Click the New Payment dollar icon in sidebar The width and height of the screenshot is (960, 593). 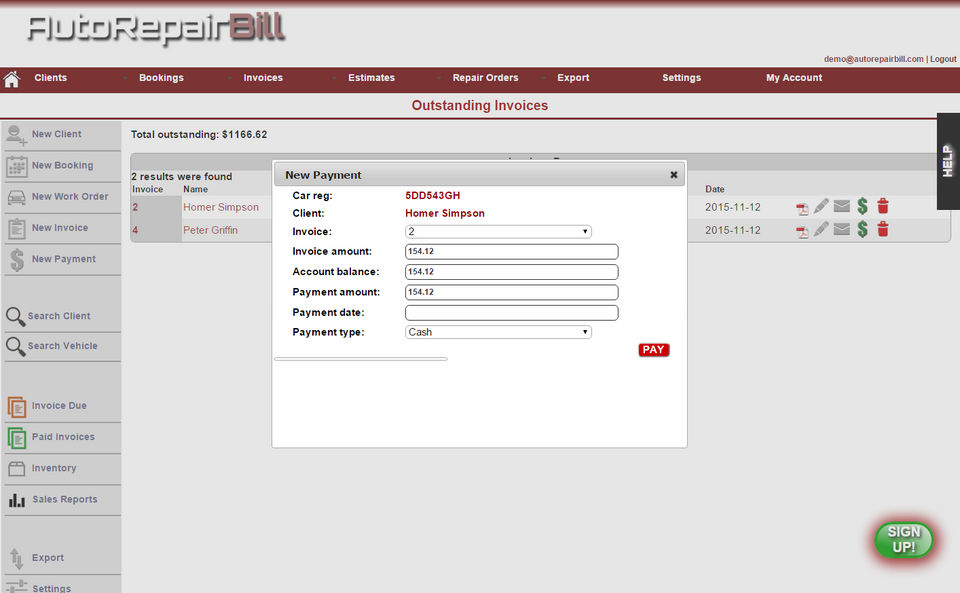[17, 260]
